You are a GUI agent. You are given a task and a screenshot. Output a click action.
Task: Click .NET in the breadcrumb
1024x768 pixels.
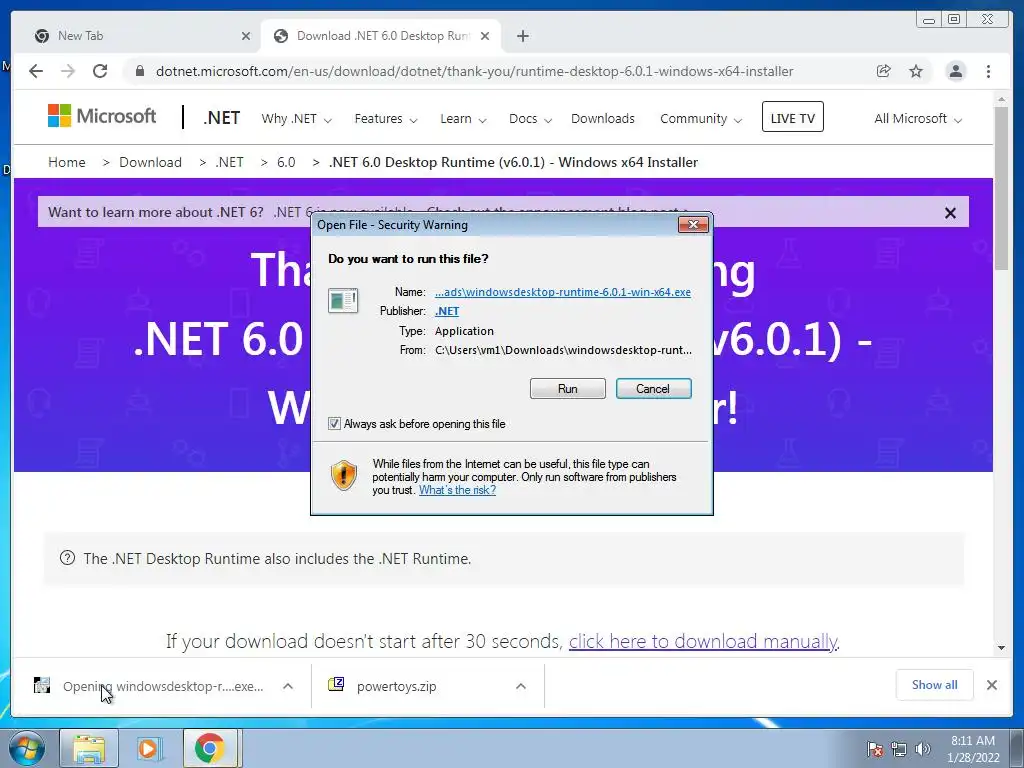tap(229, 162)
